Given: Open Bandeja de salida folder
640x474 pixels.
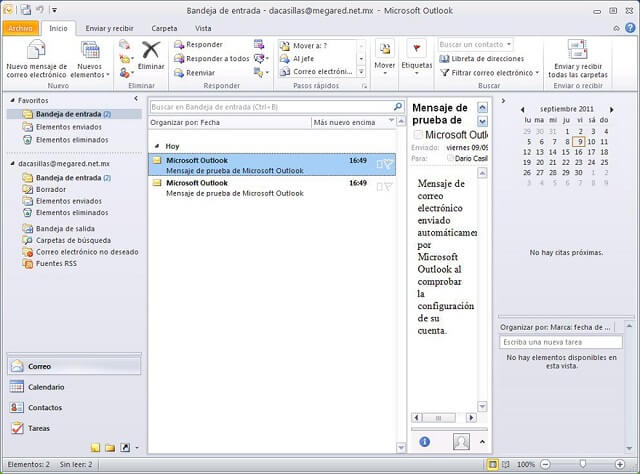Looking at the screenshot, I should (x=65, y=229).
